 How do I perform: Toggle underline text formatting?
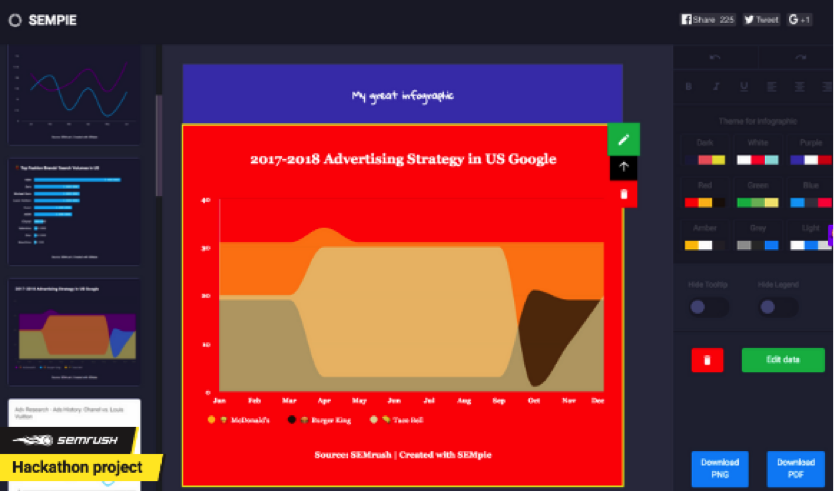[x=744, y=86]
